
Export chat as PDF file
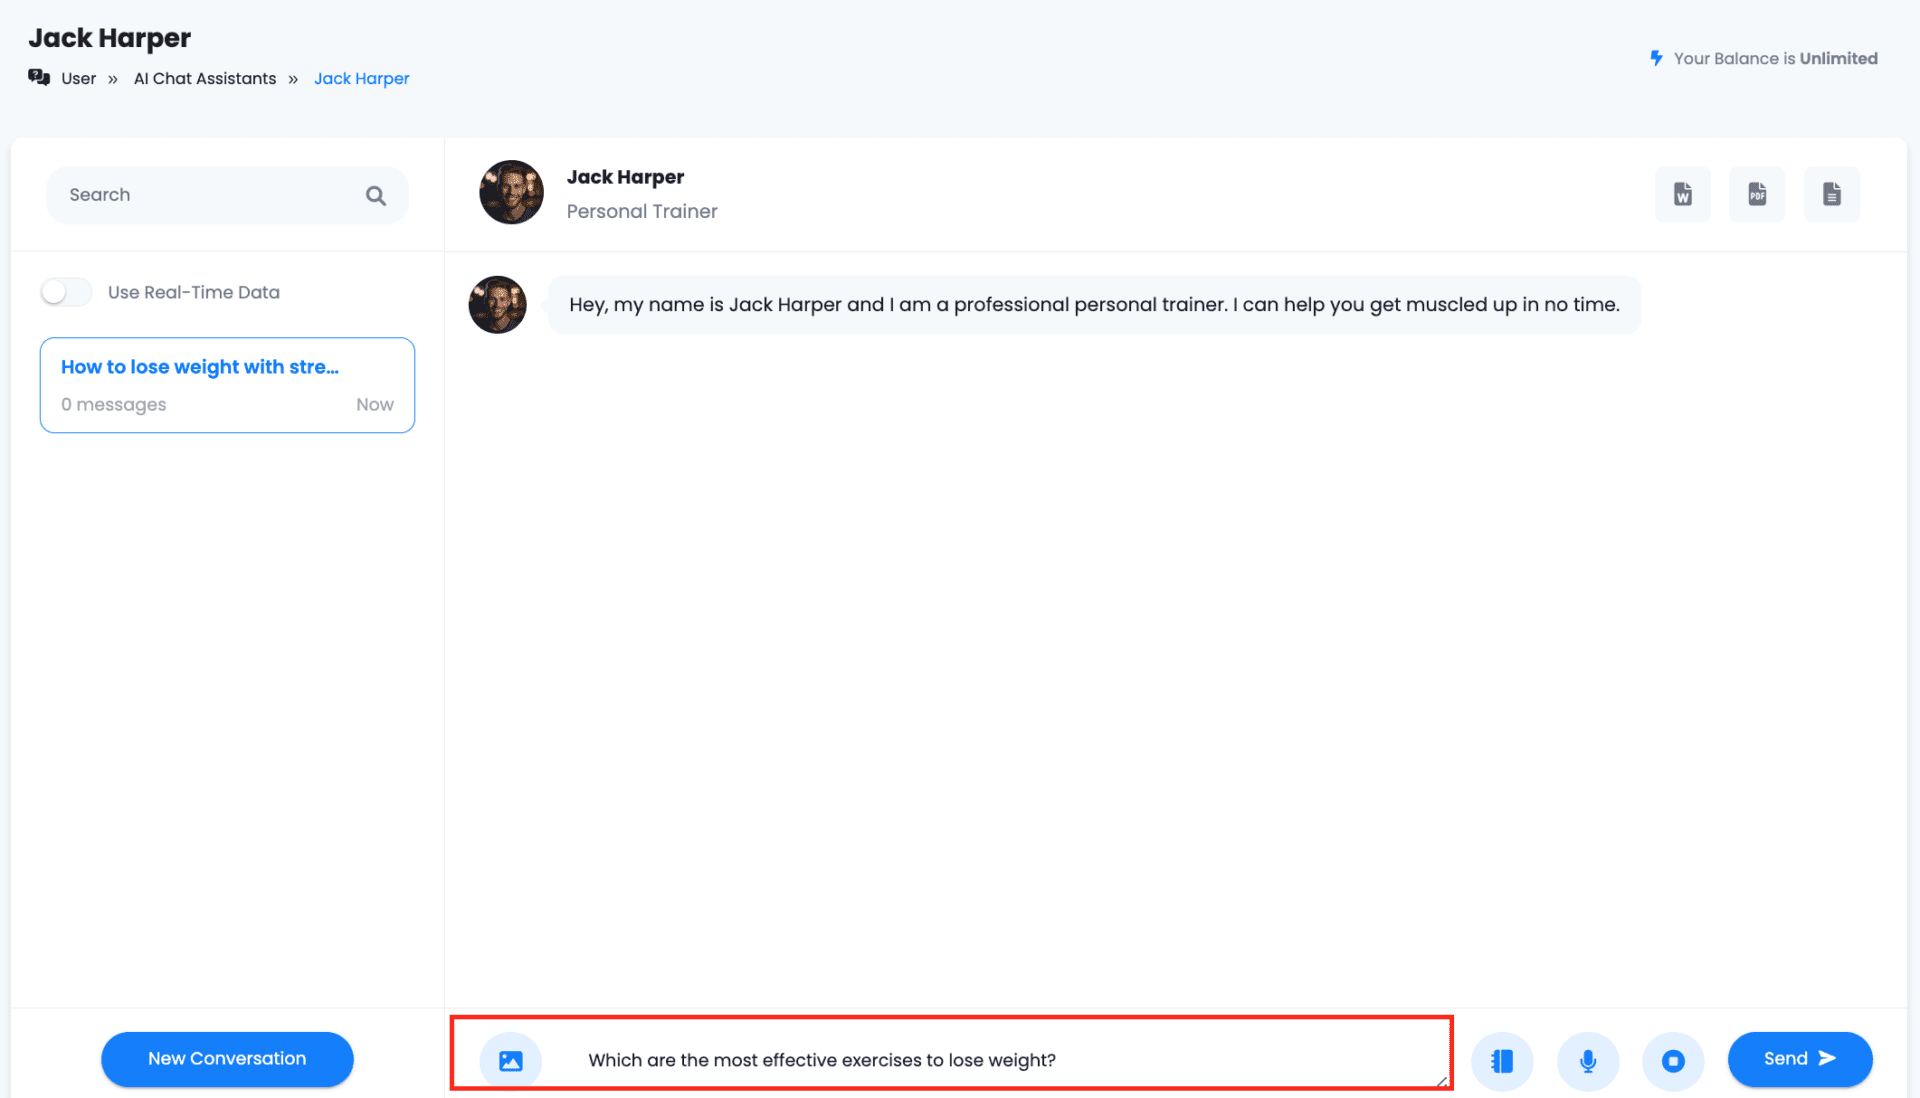click(1757, 194)
